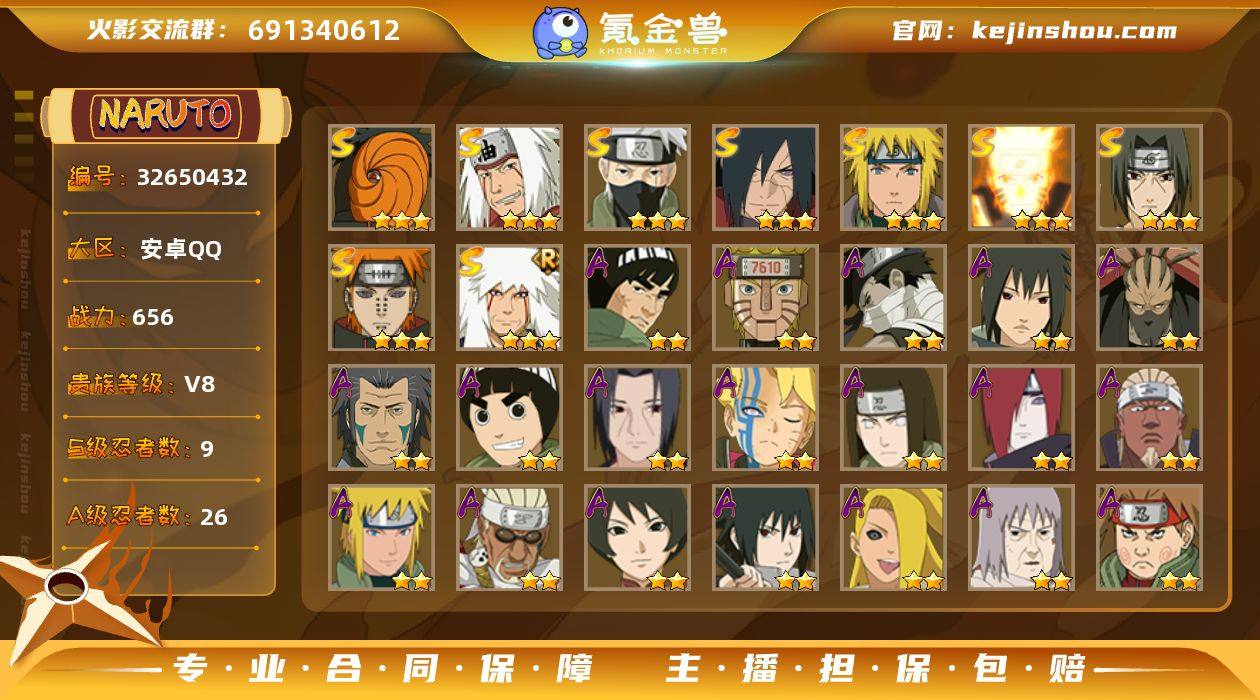
Task: Pick the ninja with 7610 headband
Action: [x=765, y=298]
